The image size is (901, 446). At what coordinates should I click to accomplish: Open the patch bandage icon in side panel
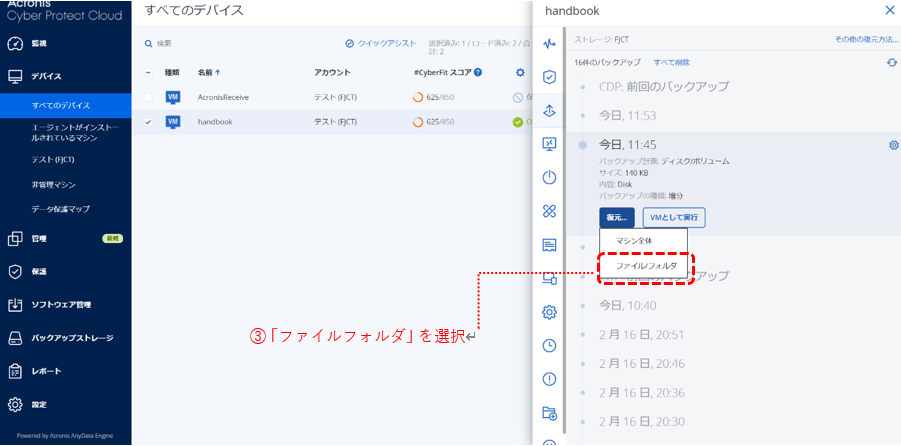click(x=549, y=211)
